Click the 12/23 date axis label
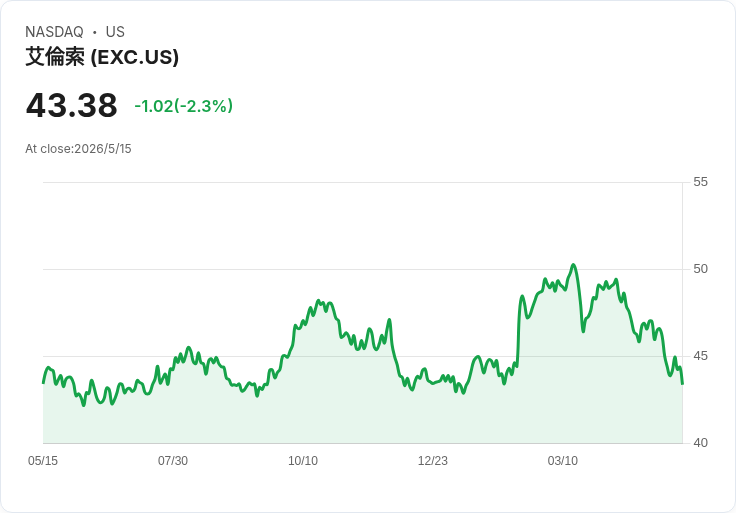 click(x=433, y=461)
